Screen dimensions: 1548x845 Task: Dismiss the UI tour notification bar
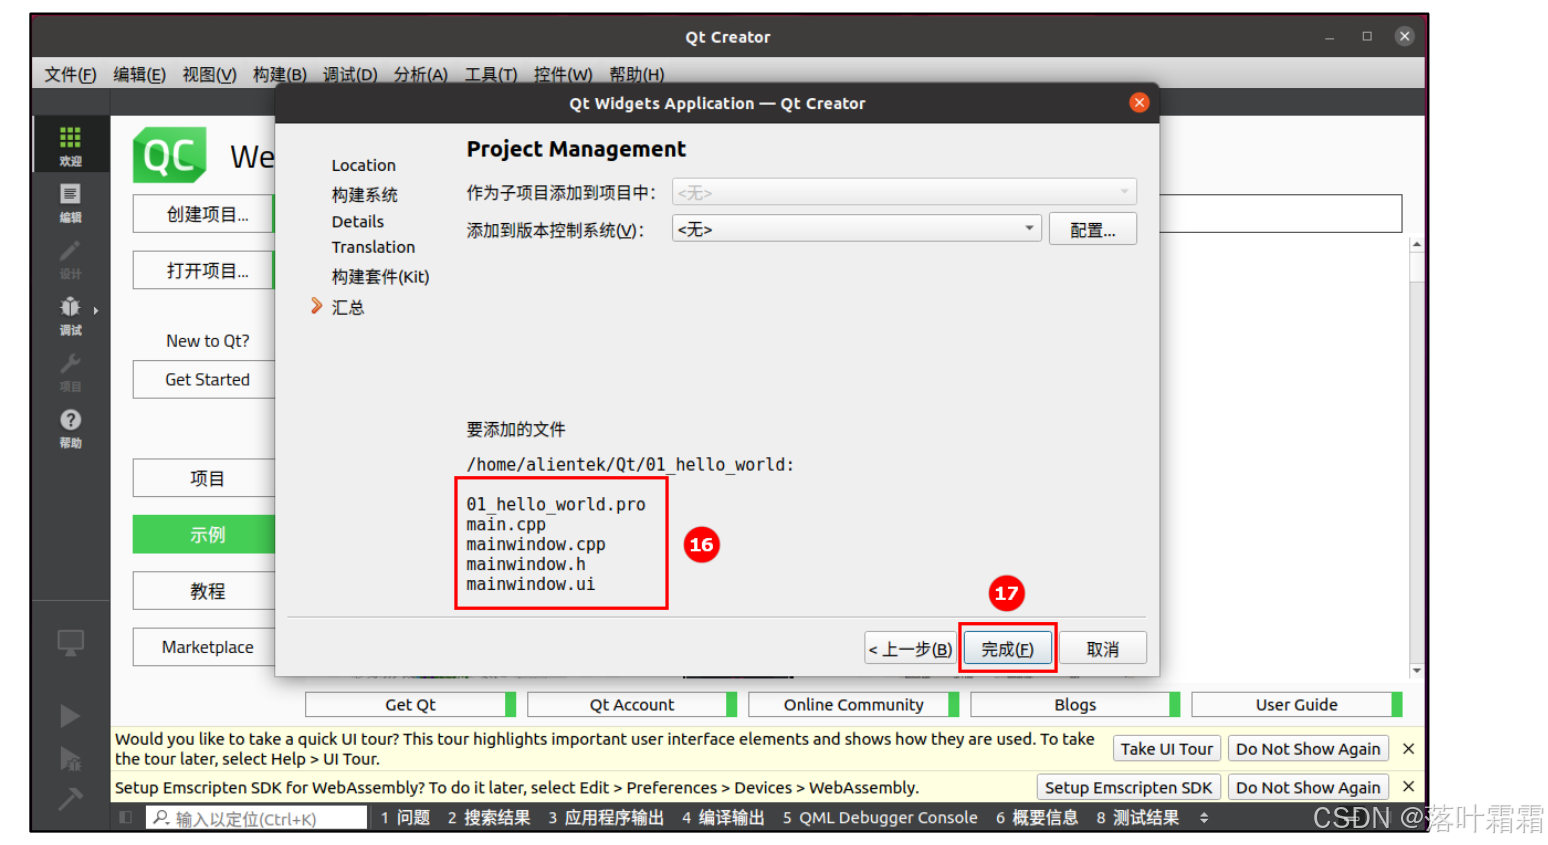[x=1408, y=749]
